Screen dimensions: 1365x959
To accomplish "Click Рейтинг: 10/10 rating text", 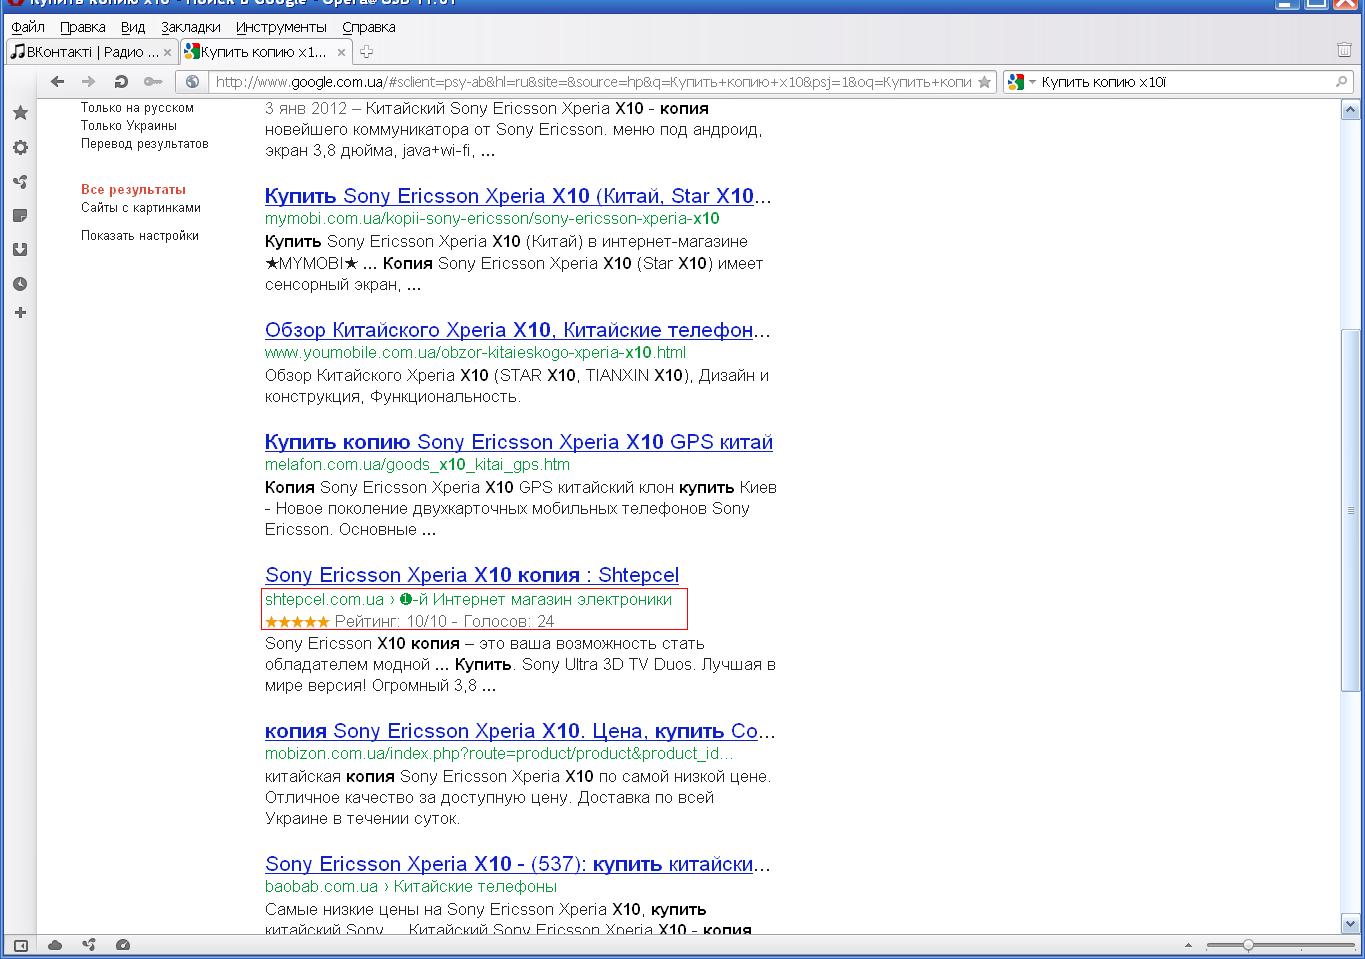I will 391,622.
